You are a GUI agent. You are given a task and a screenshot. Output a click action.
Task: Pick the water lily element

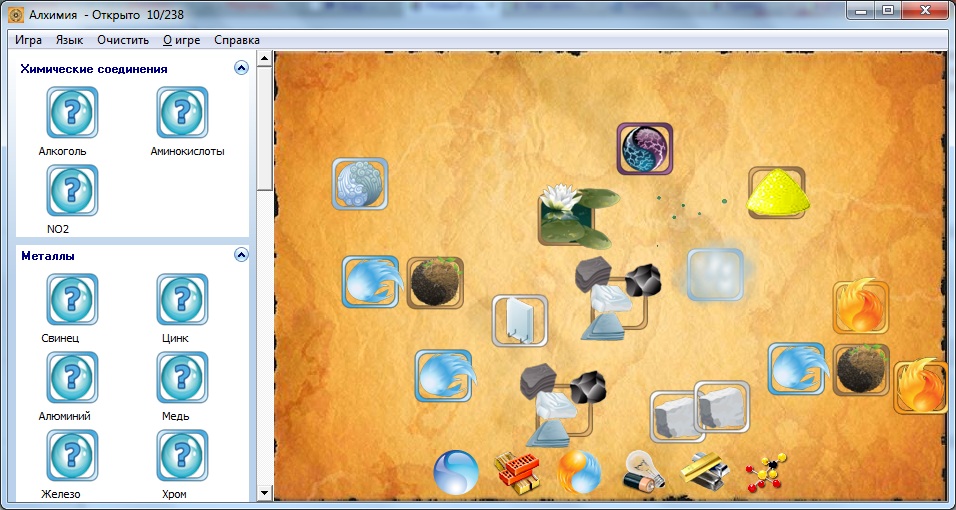[578, 217]
